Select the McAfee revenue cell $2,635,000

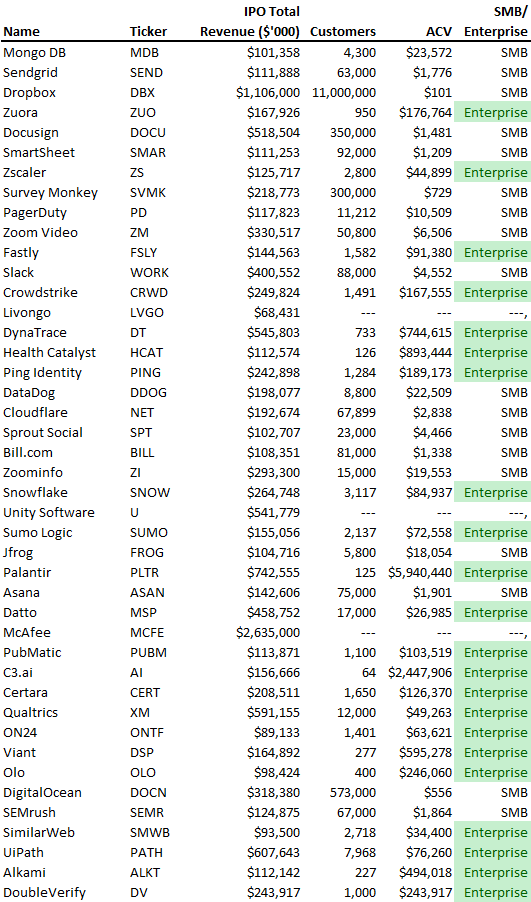coord(268,633)
